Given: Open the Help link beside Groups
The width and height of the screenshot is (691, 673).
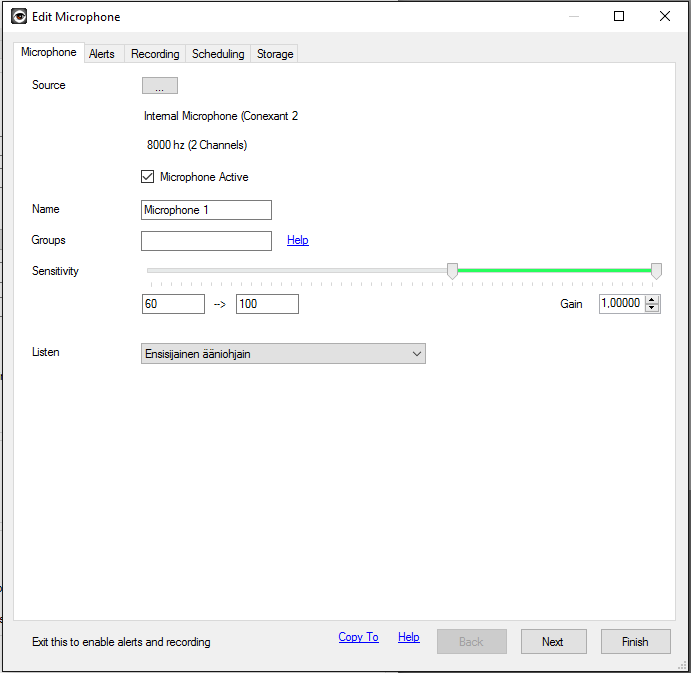Looking at the screenshot, I should tap(298, 240).
